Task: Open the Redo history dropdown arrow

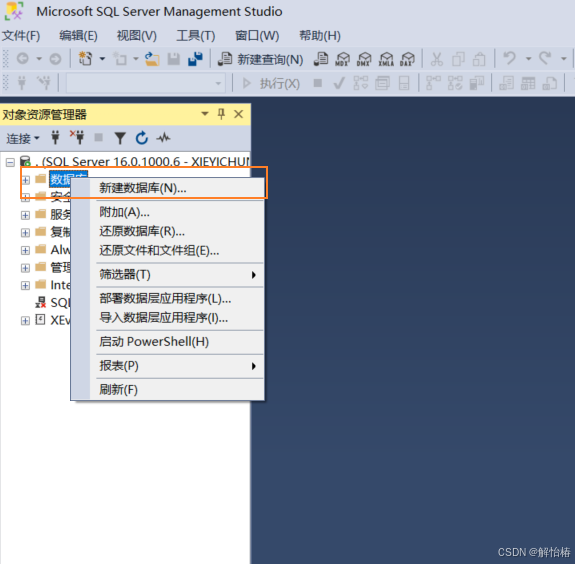Action: tap(564, 59)
